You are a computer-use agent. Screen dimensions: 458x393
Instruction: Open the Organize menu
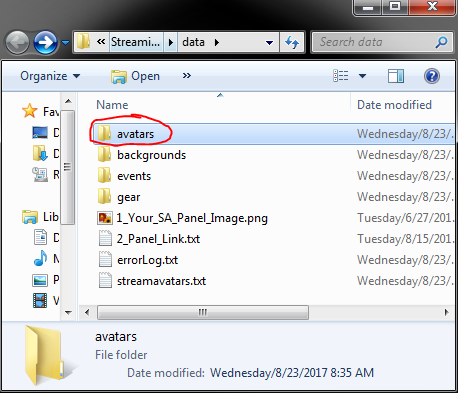click(50, 76)
